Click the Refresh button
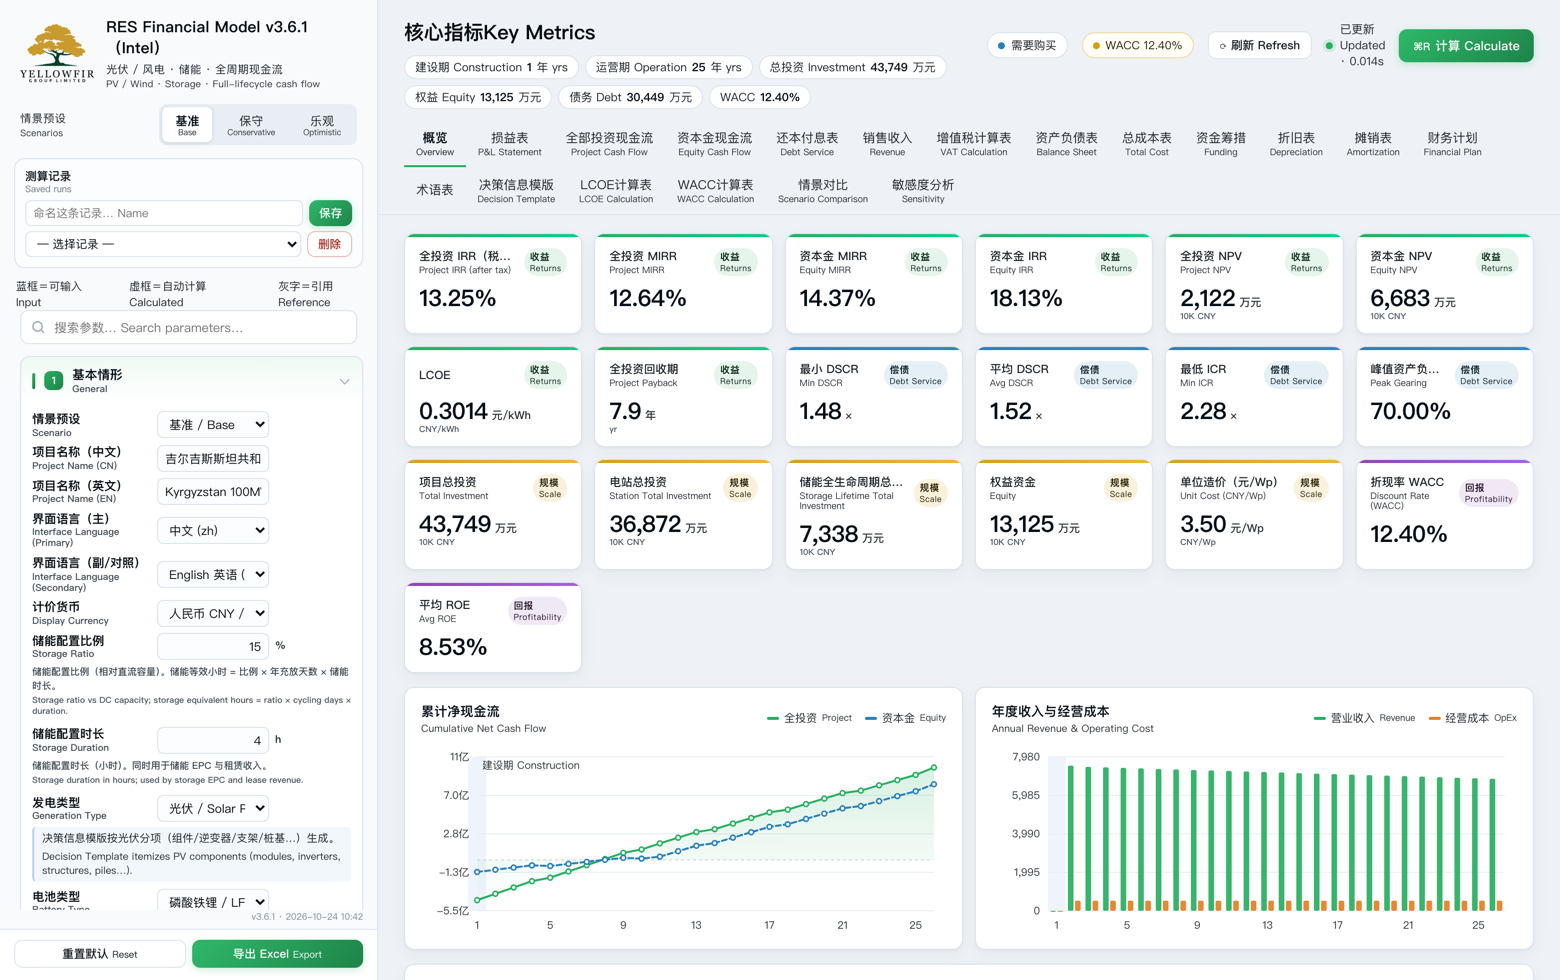The height and width of the screenshot is (980, 1560). click(x=1259, y=46)
